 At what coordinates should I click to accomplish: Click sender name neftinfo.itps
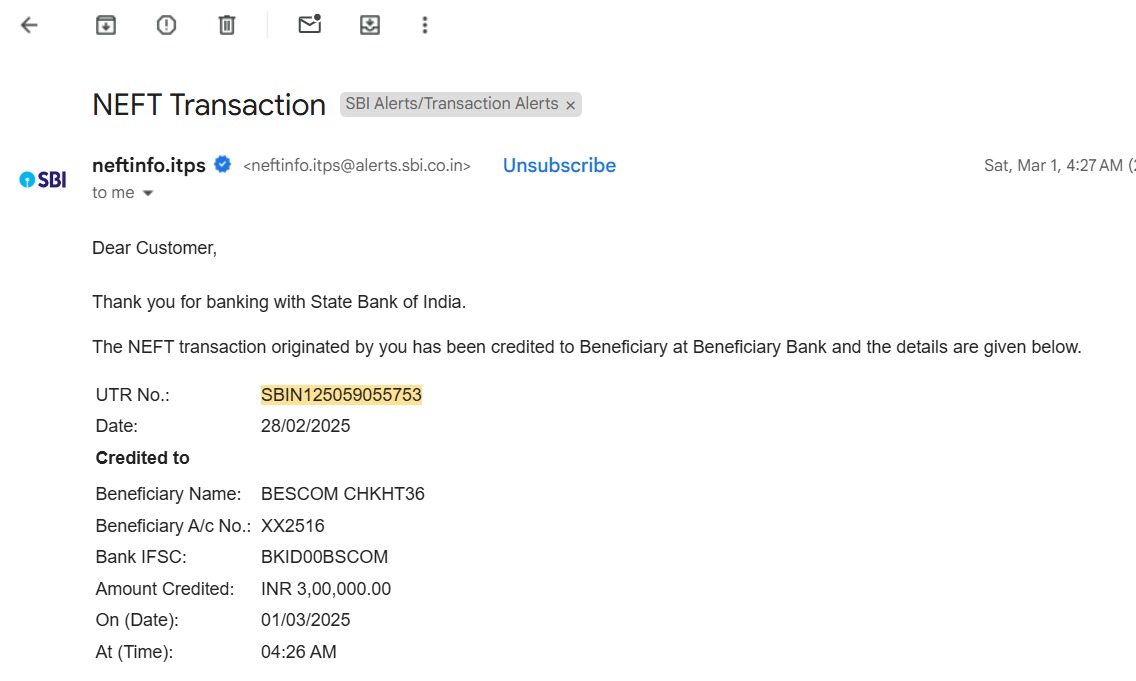(x=149, y=165)
